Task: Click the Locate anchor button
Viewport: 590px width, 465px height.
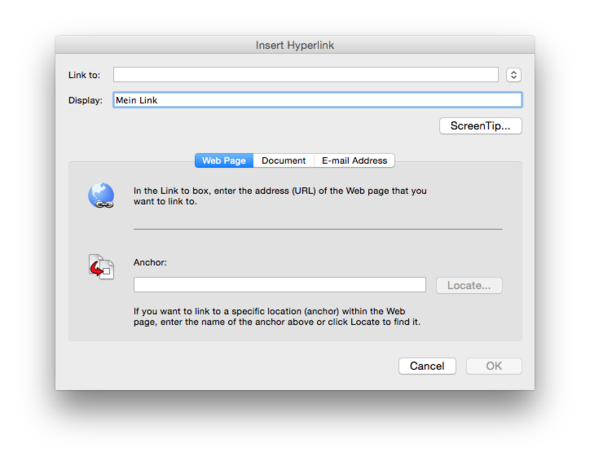Action: tap(469, 286)
